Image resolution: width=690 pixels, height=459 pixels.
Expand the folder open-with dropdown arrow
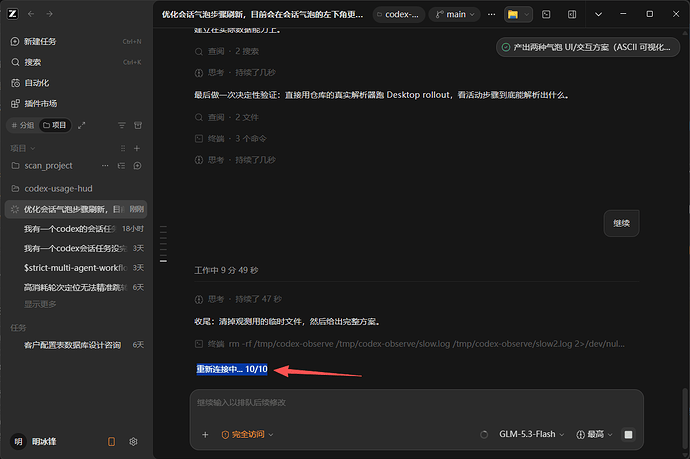coord(527,15)
